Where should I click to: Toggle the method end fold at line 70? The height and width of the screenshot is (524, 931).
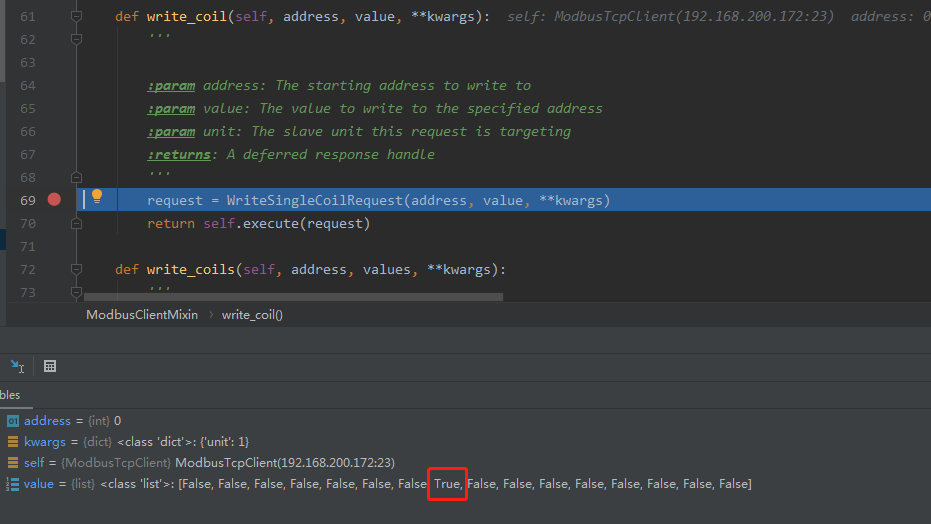(x=76, y=224)
